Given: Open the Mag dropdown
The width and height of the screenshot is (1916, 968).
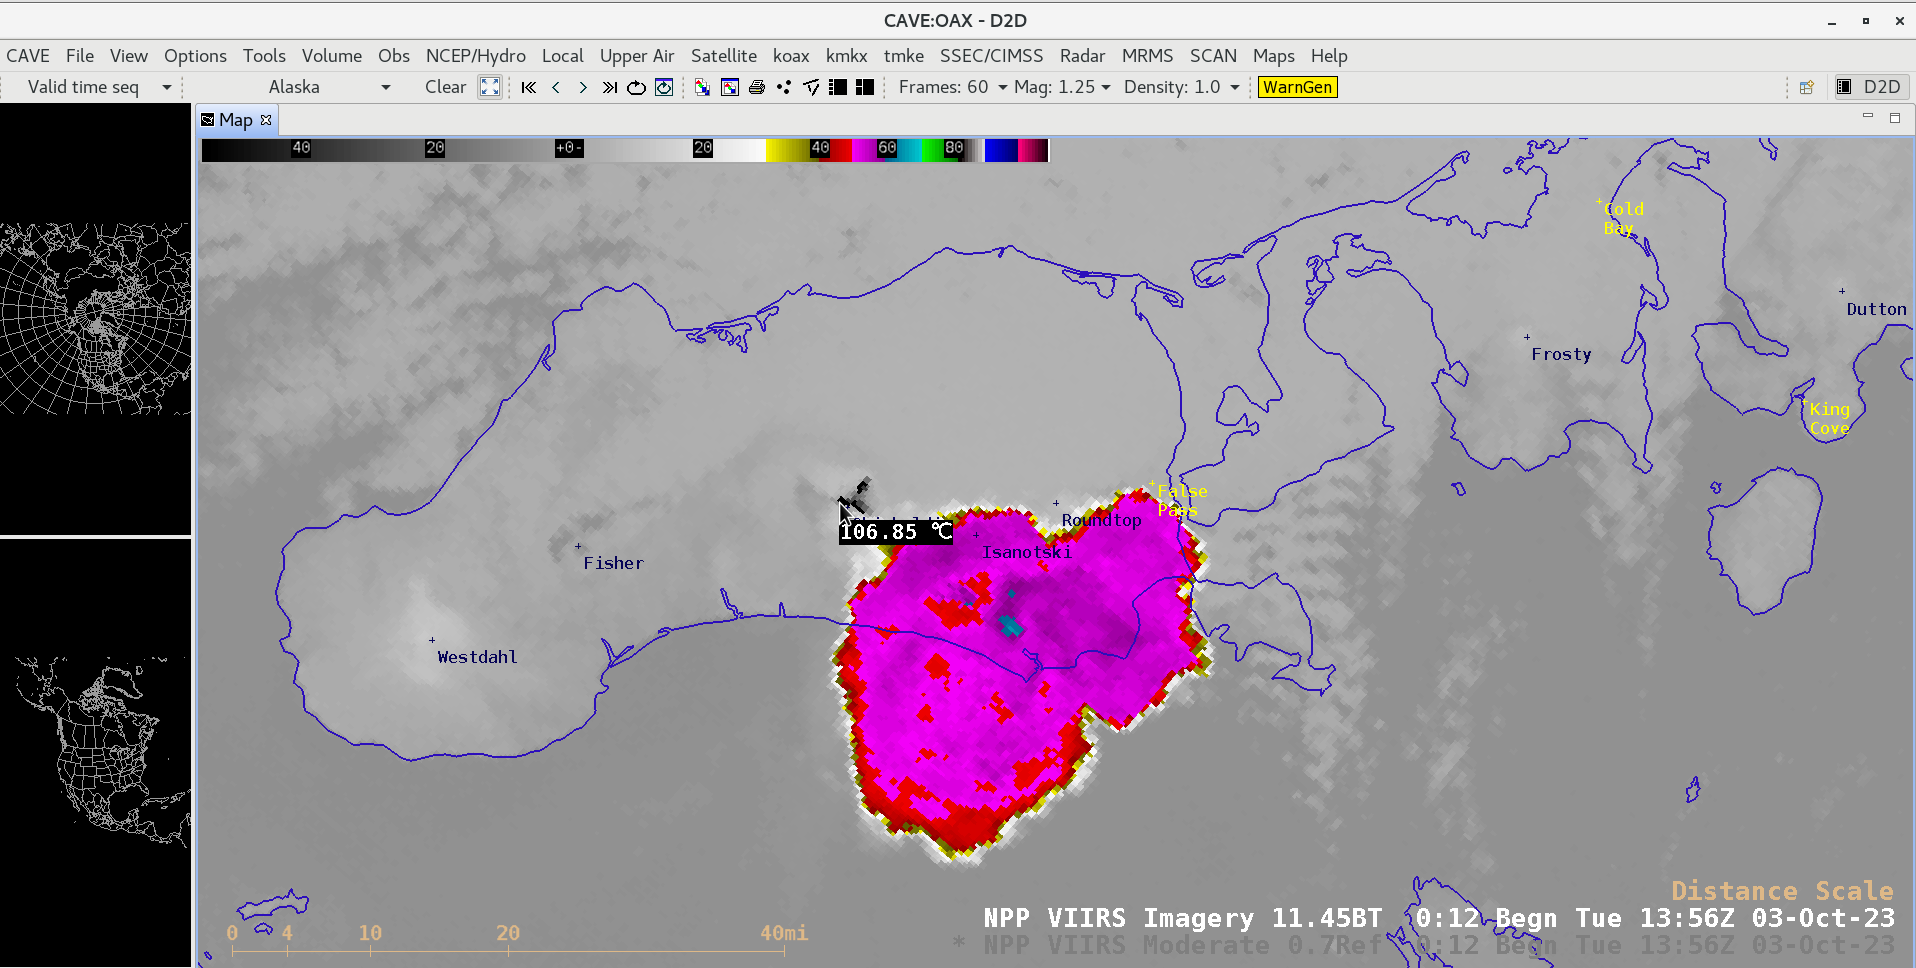Looking at the screenshot, I should click(1062, 87).
